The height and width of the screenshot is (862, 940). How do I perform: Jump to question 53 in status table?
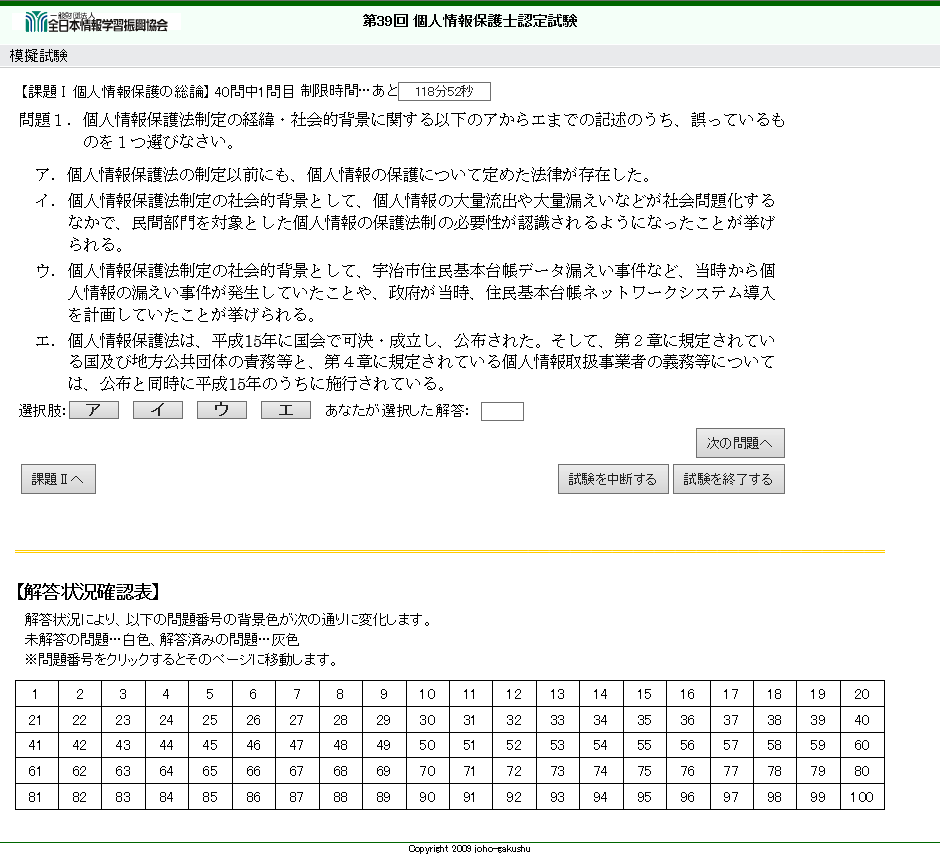pos(558,745)
